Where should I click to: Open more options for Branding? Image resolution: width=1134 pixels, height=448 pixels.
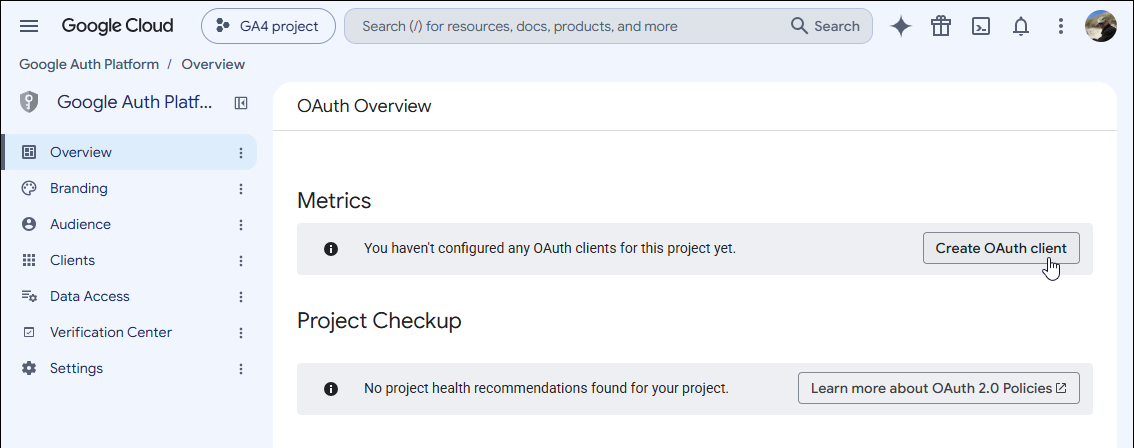click(x=241, y=189)
